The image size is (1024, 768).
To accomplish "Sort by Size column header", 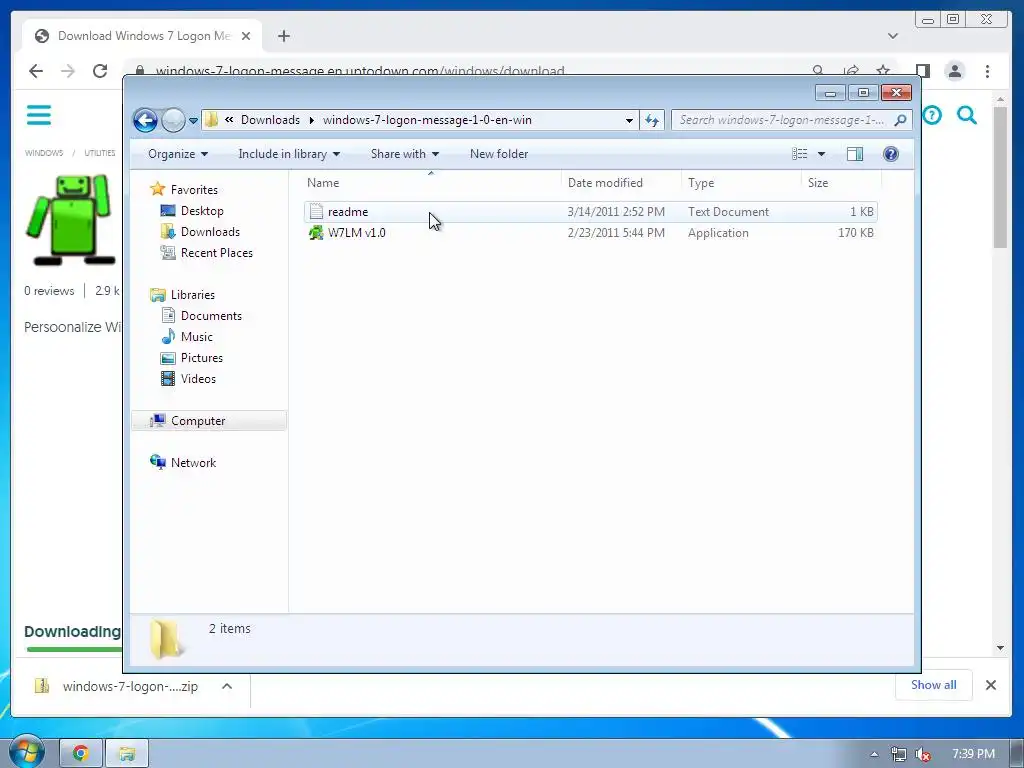I will click(x=841, y=183).
